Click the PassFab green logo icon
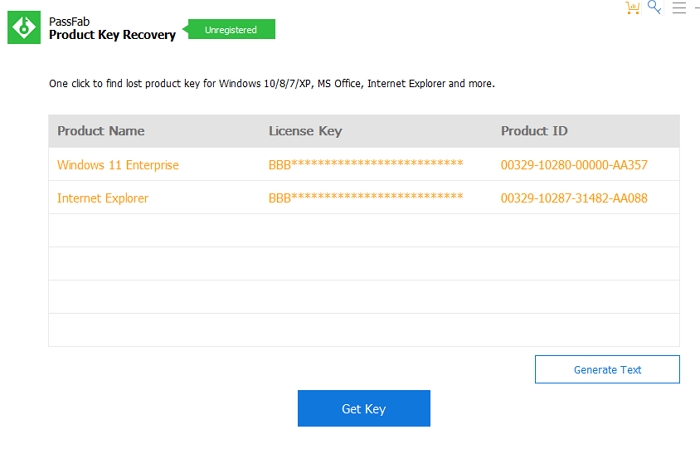The width and height of the screenshot is (700, 454). (24, 27)
